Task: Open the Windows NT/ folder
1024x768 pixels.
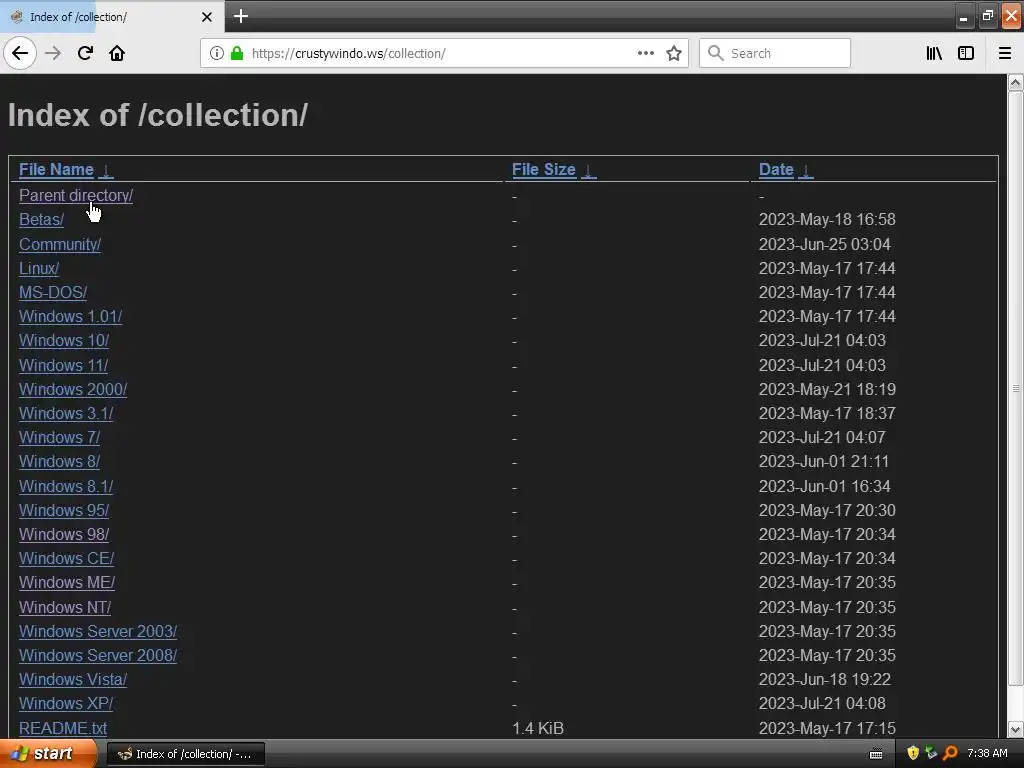Action: 65,607
